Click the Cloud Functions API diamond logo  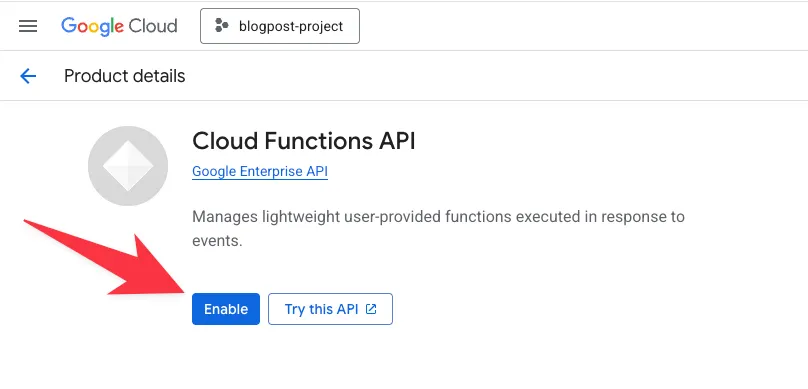(128, 166)
